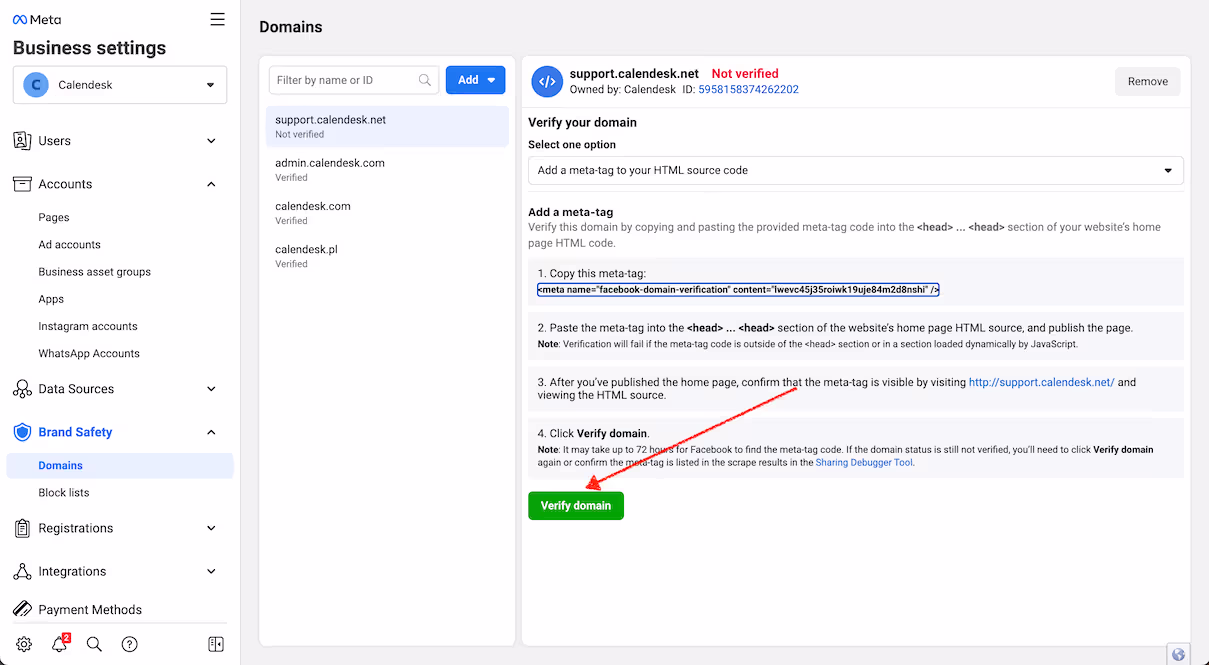Collapse the Accounts section chevron
1209x665 pixels.
[211, 184]
